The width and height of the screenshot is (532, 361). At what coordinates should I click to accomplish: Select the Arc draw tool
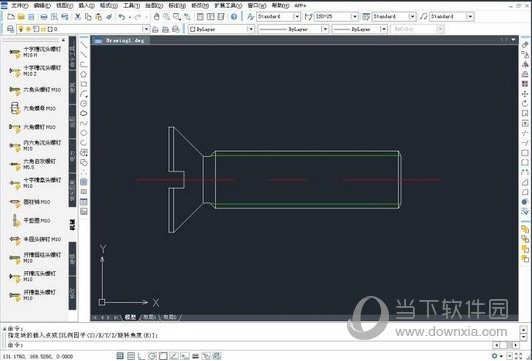coord(83,94)
